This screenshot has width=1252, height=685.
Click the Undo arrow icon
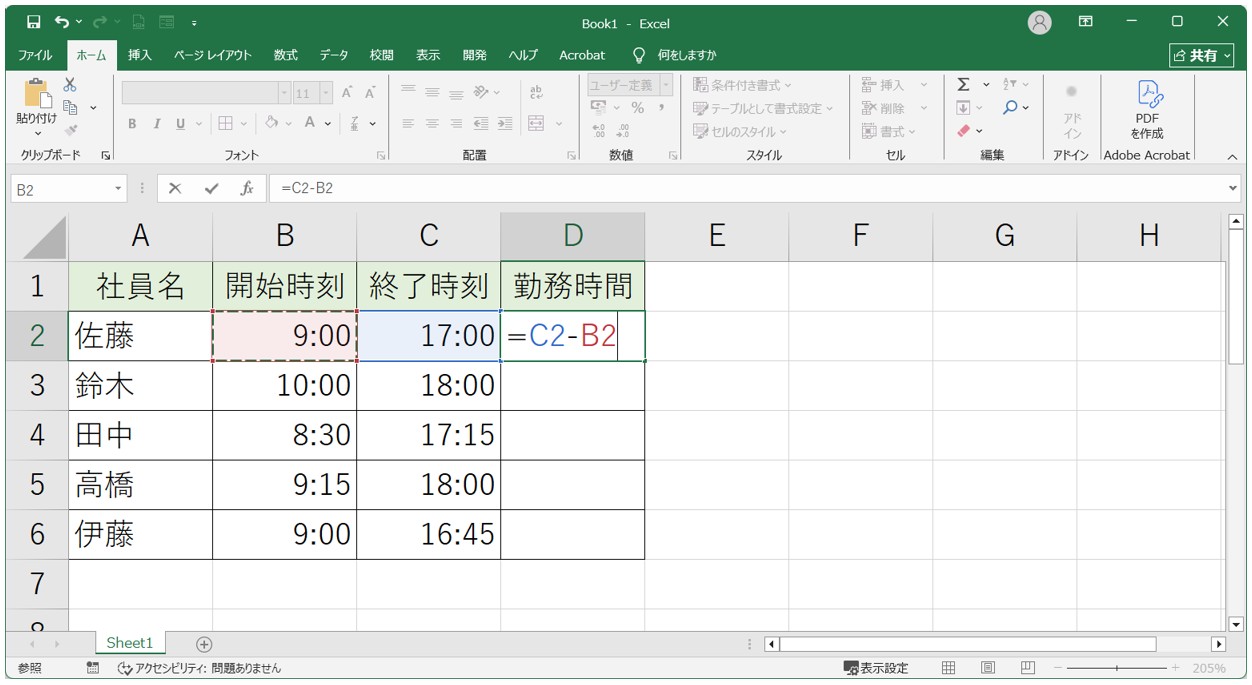[62, 22]
